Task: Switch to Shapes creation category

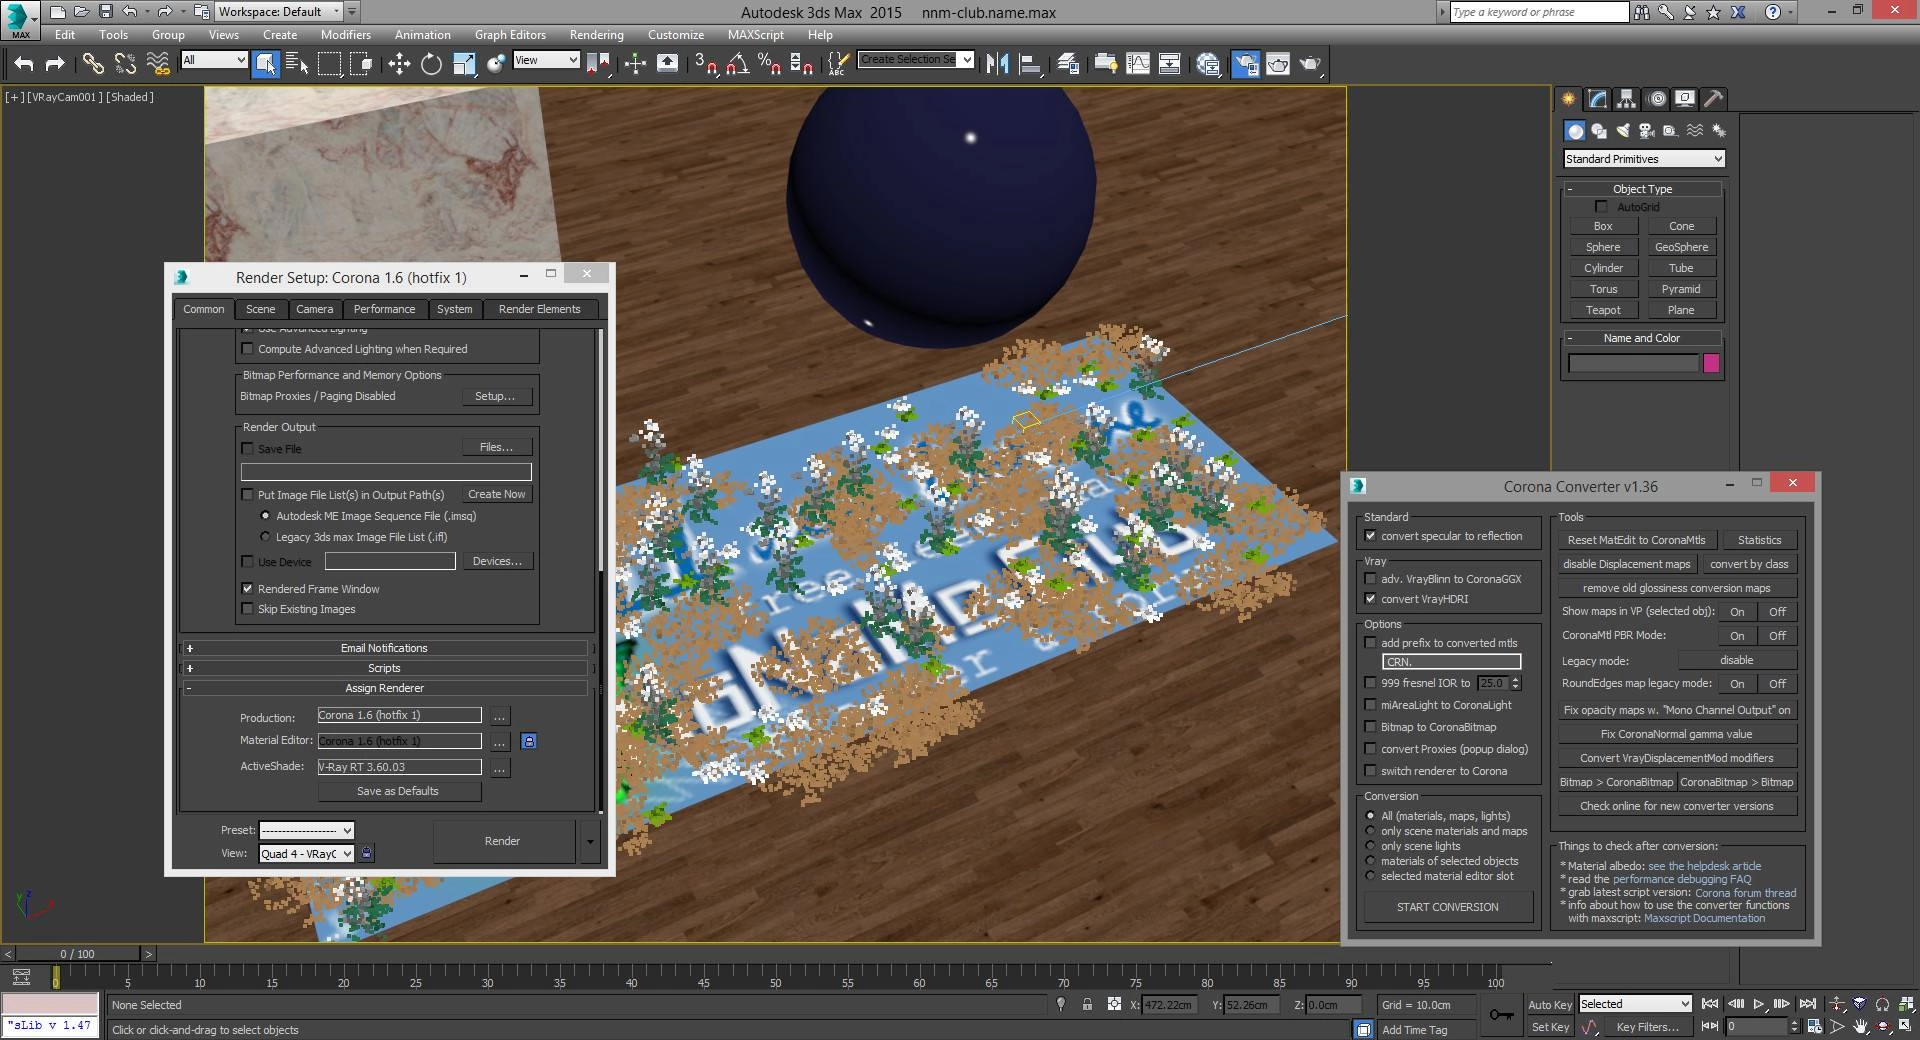Action: [x=1599, y=131]
